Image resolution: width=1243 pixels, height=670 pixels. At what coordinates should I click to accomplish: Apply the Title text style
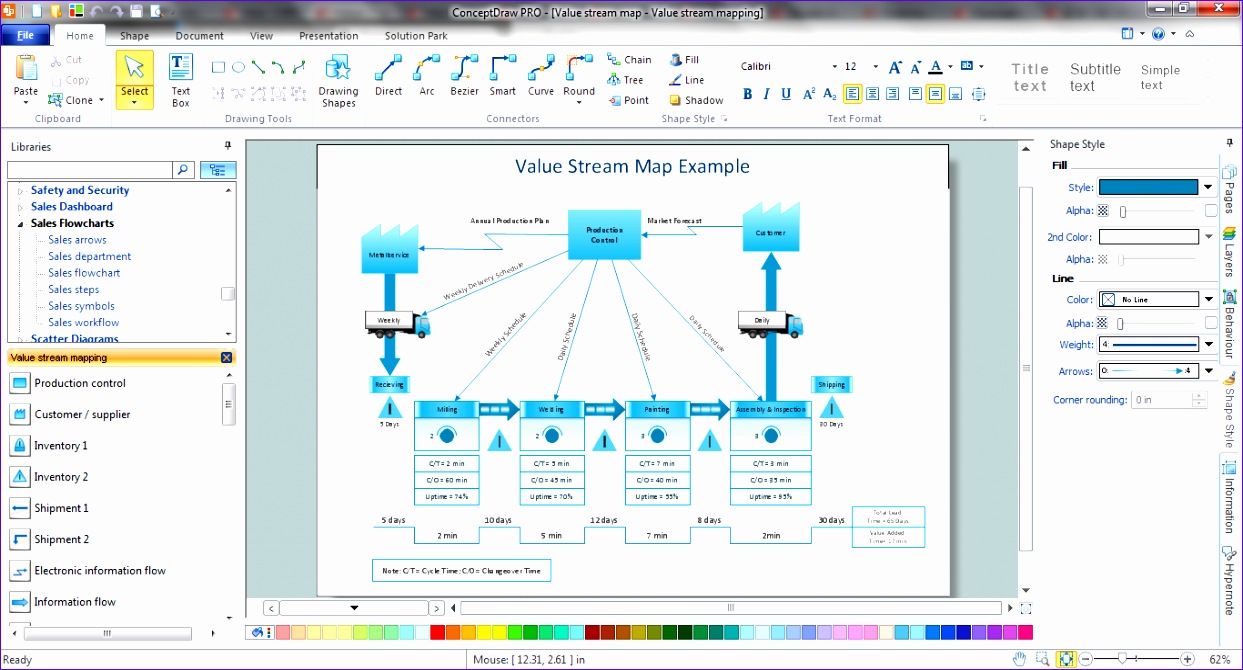[x=1030, y=78]
